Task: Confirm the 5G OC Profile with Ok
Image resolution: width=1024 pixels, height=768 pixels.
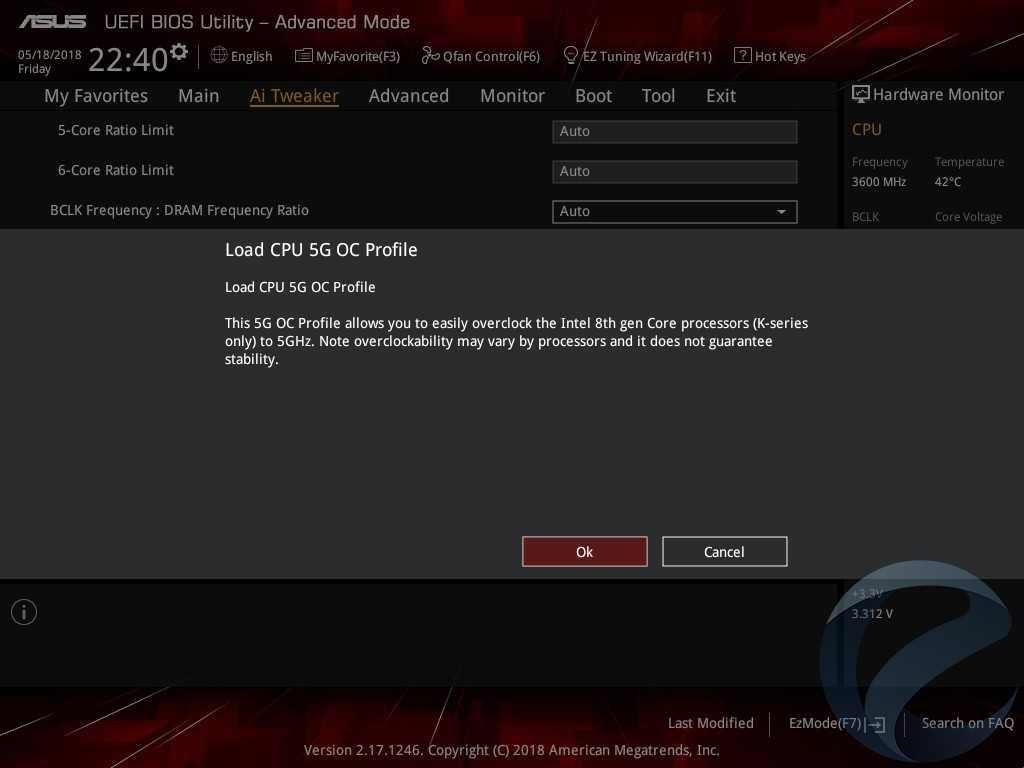Action: tap(585, 552)
